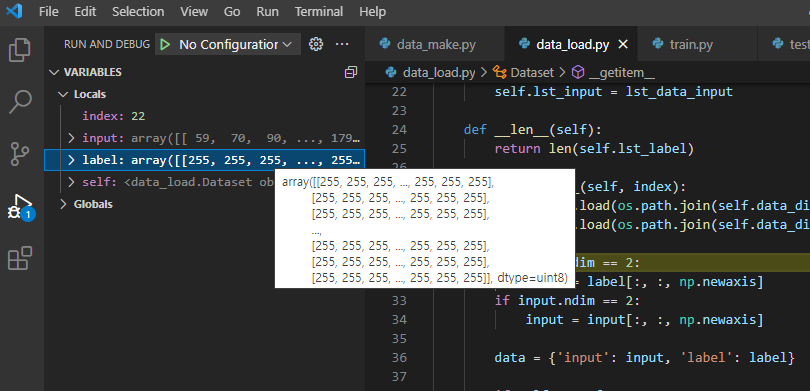Open the View menu

pyautogui.click(x=194, y=11)
